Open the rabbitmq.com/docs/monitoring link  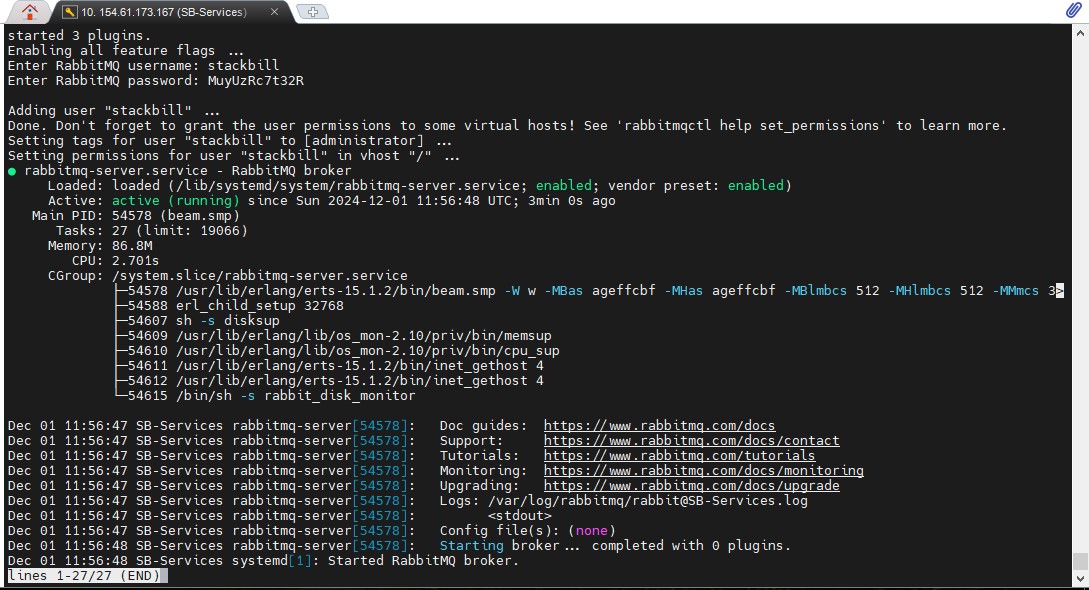pyautogui.click(x=704, y=471)
